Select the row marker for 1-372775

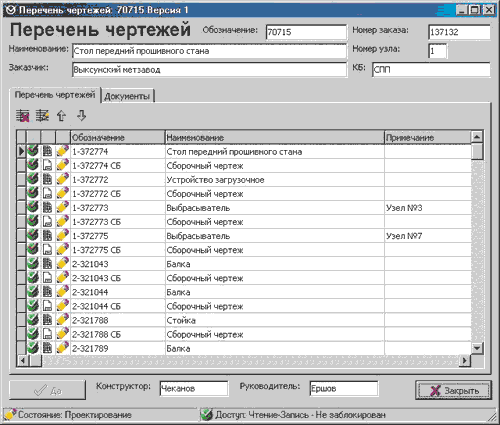pyautogui.click(x=21, y=236)
